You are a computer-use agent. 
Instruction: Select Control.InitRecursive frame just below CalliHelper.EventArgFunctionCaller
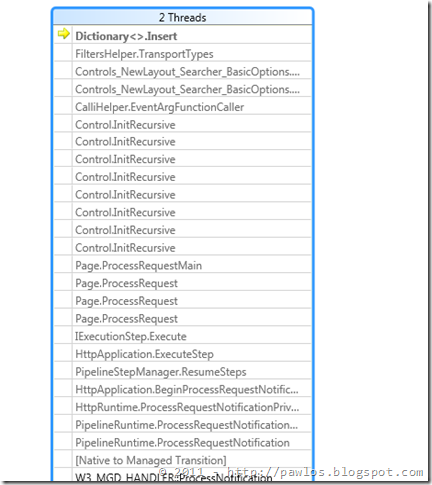(183, 125)
